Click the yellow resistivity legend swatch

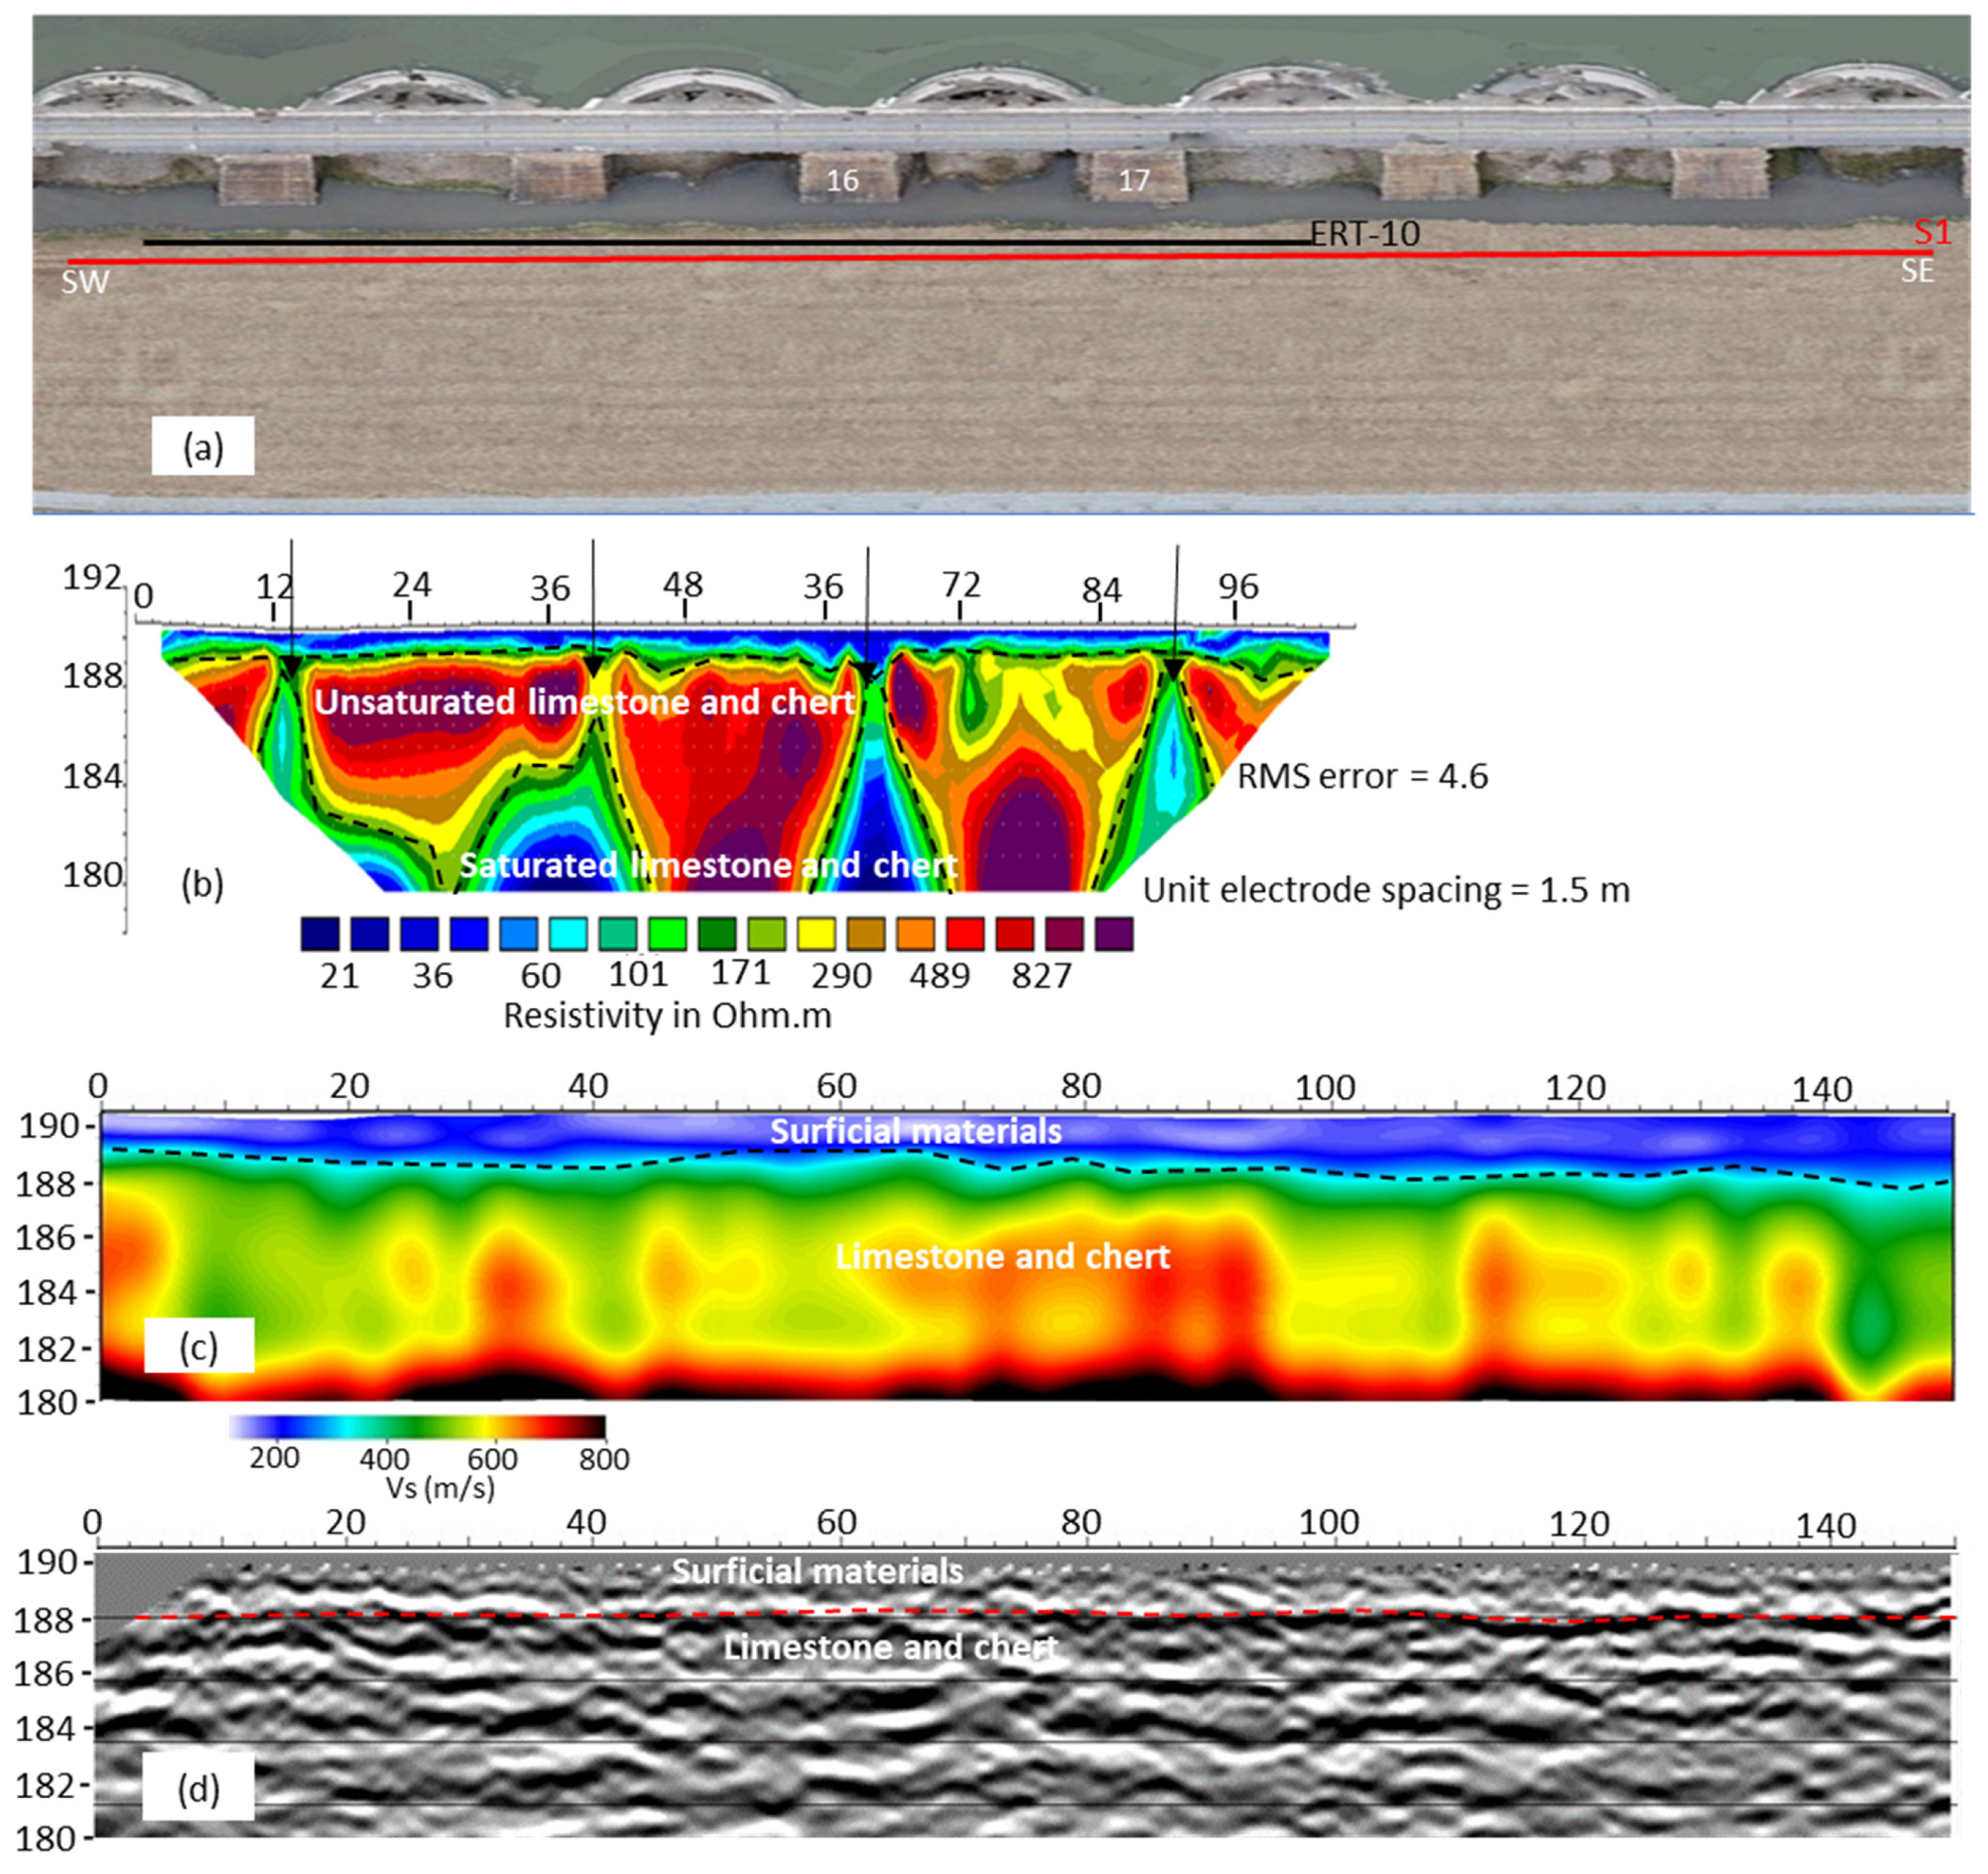[x=816, y=934]
